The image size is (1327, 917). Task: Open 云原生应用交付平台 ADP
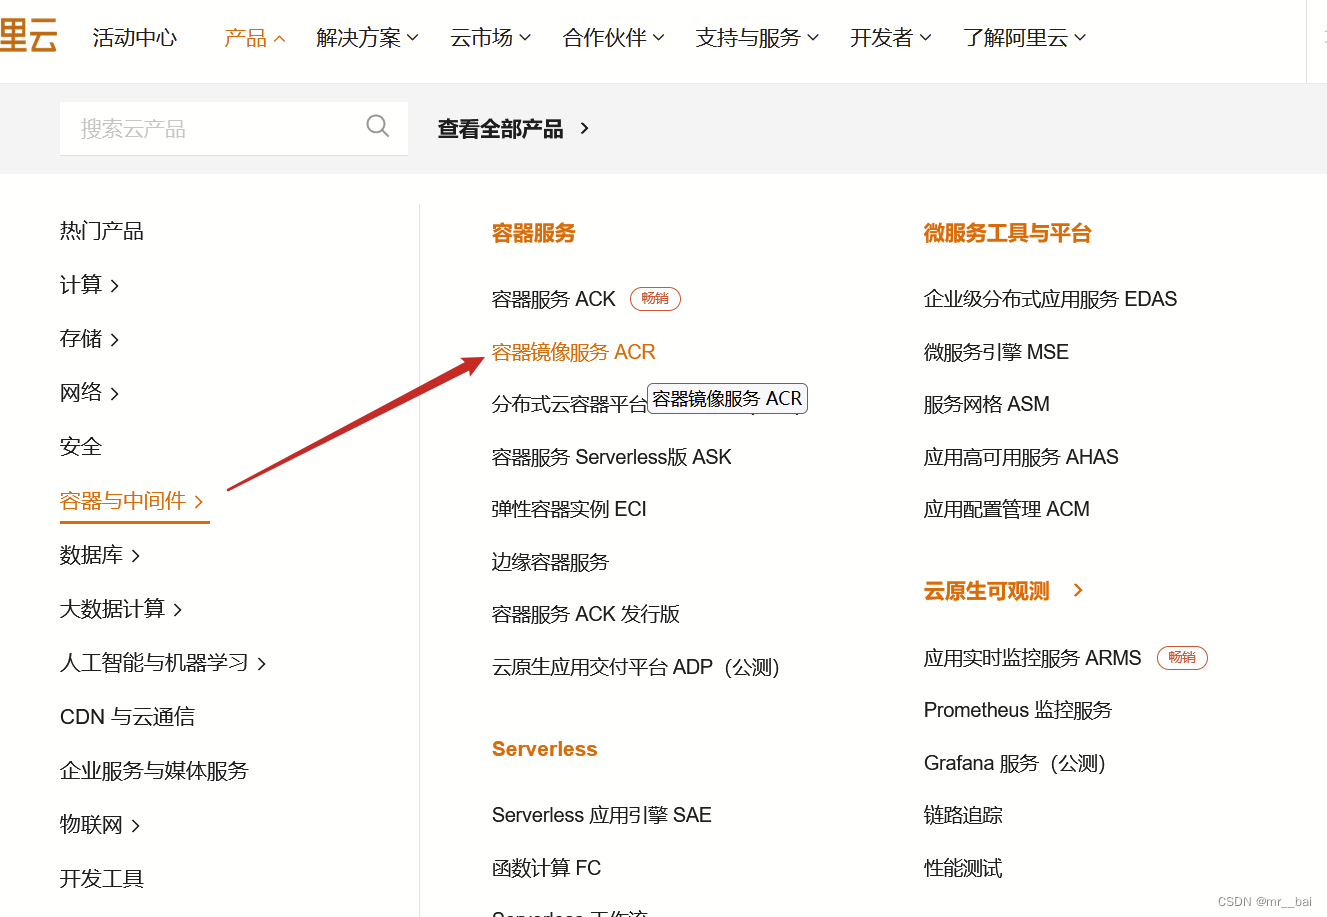tap(636, 667)
